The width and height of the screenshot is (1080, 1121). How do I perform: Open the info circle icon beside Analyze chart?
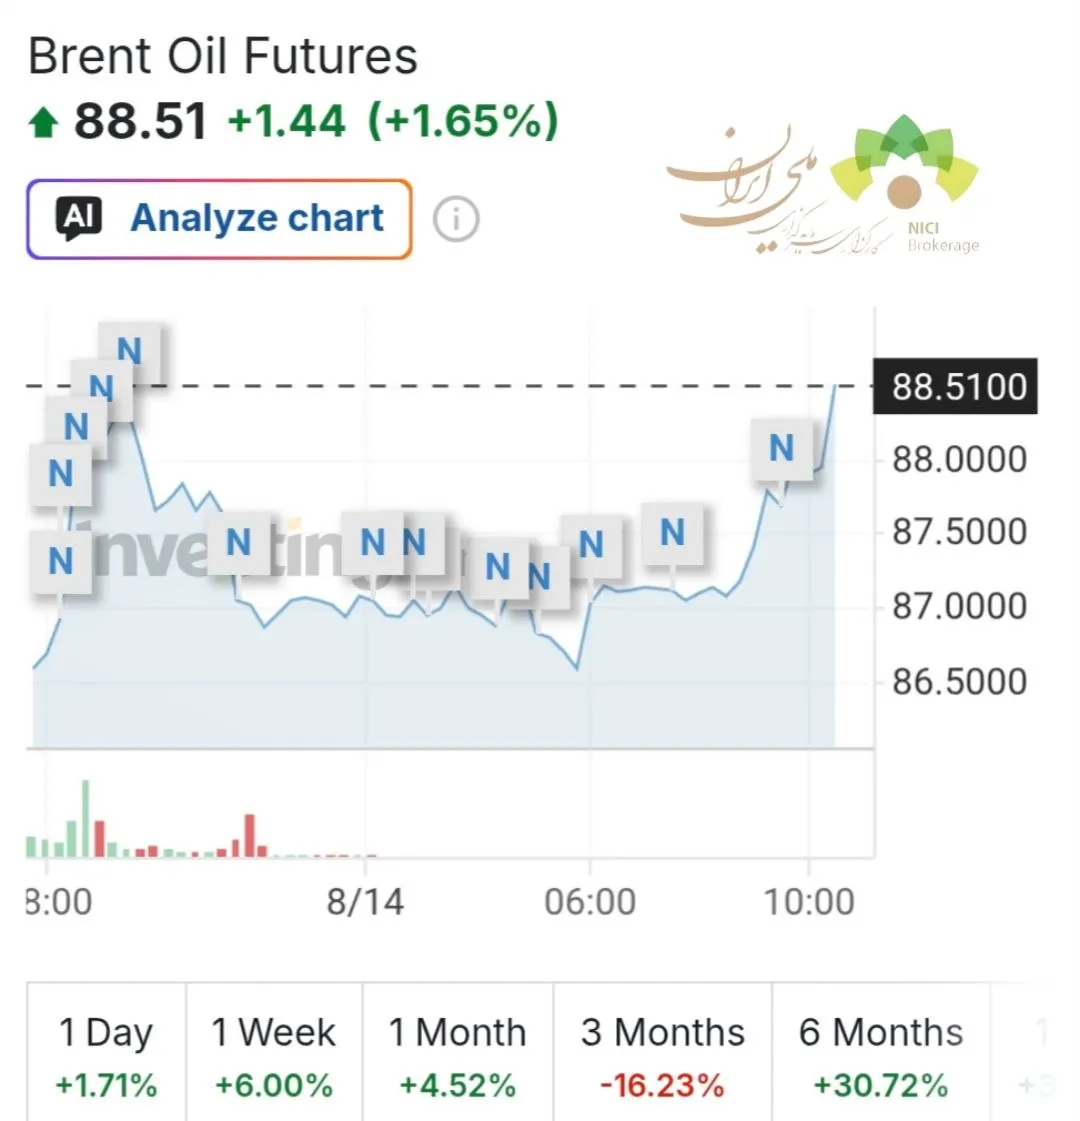click(456, 219)
